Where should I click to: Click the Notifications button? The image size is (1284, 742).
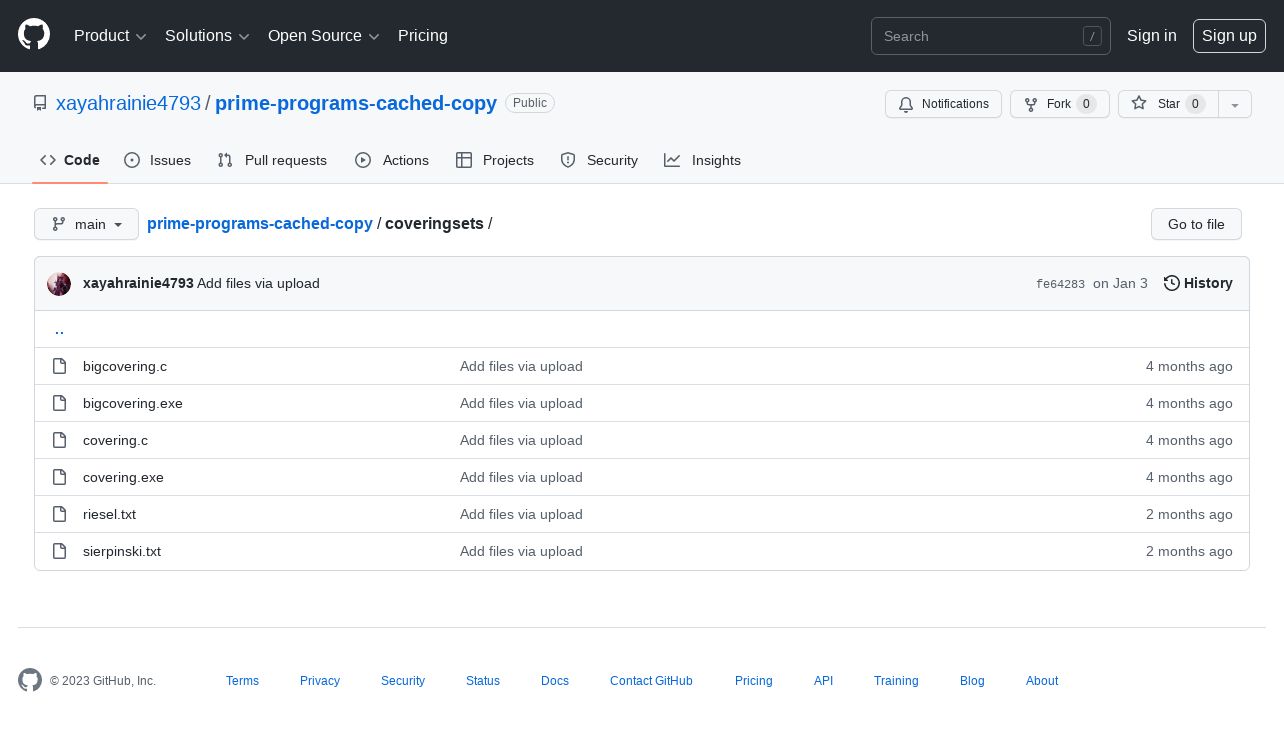943,104
